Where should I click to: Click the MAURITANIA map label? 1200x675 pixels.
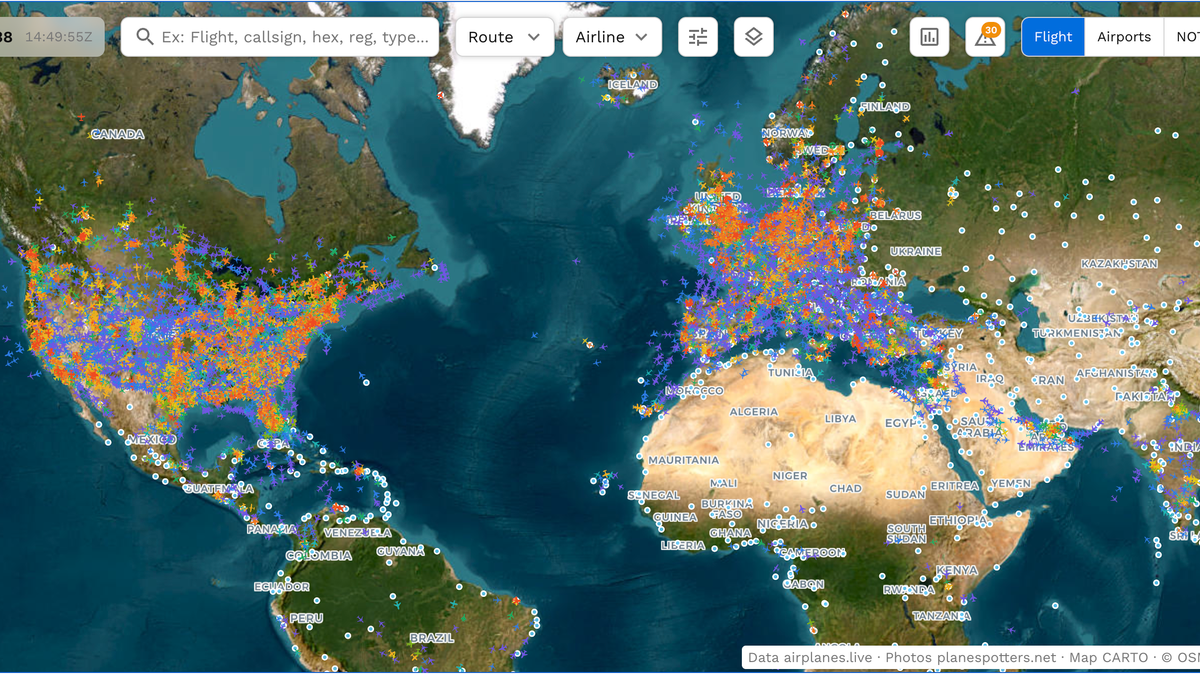point(683,460)
